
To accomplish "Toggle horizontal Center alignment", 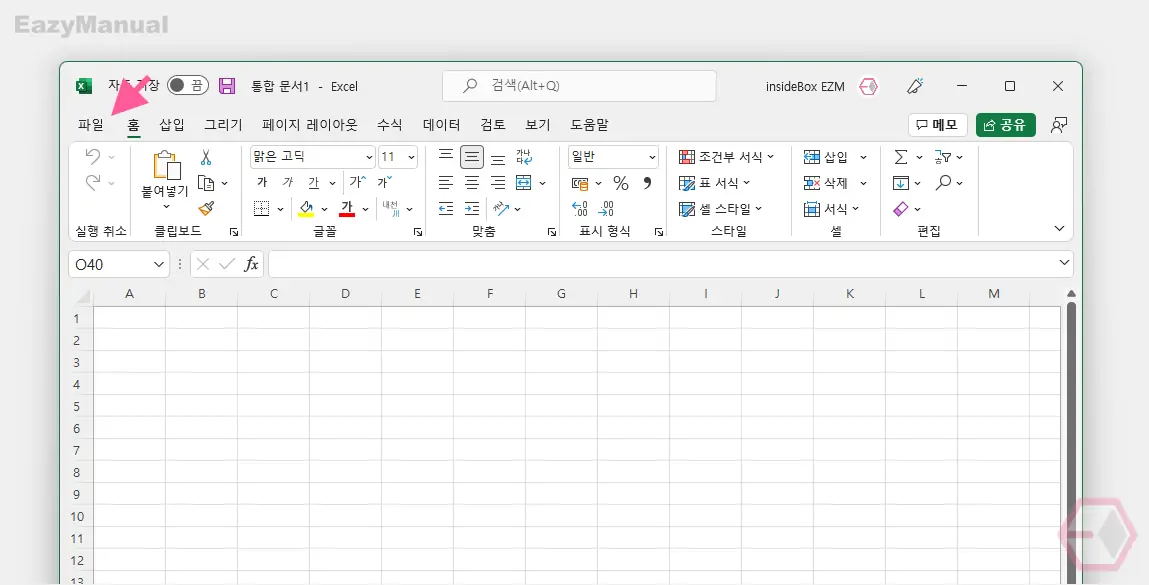I will point(472,182).
